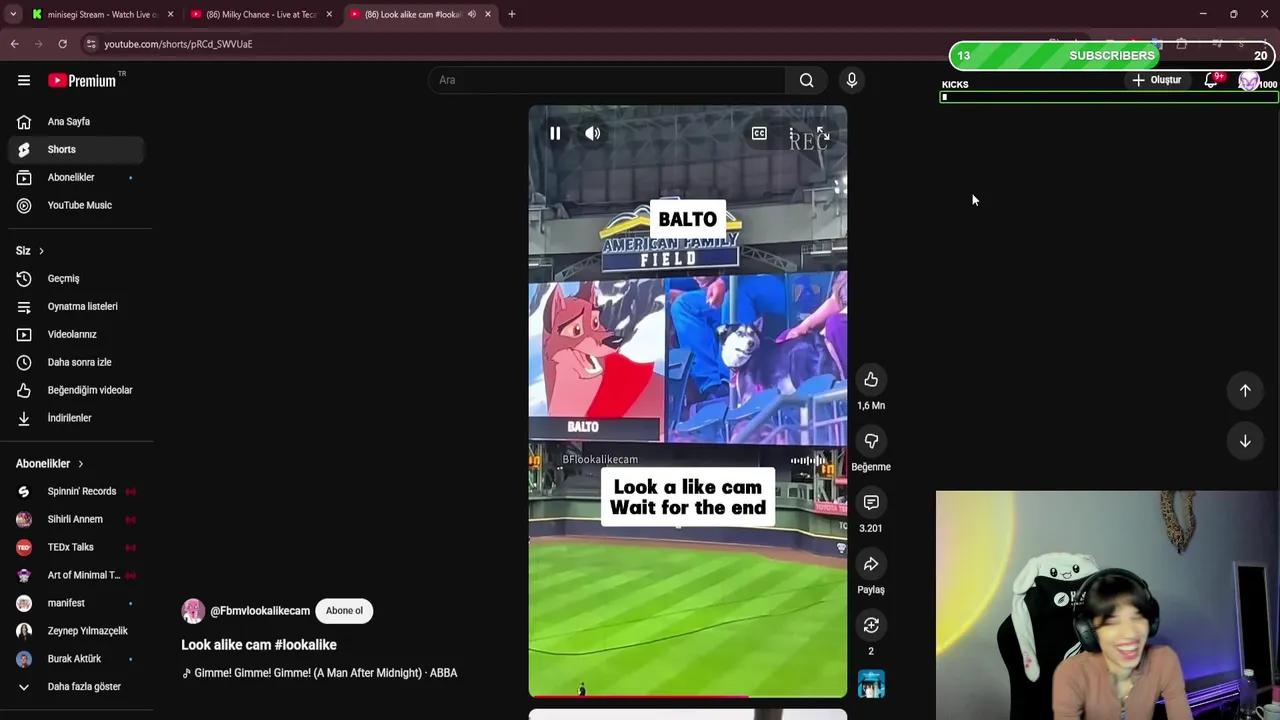
Task: Go to Ana Sayfa home
Action: point(76,121)
